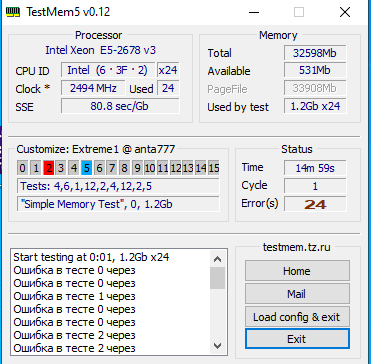The width and height of the screenshot is (371, 364).
Task: Click the PageFile 33908Mb value
Action: click(315, 88)
